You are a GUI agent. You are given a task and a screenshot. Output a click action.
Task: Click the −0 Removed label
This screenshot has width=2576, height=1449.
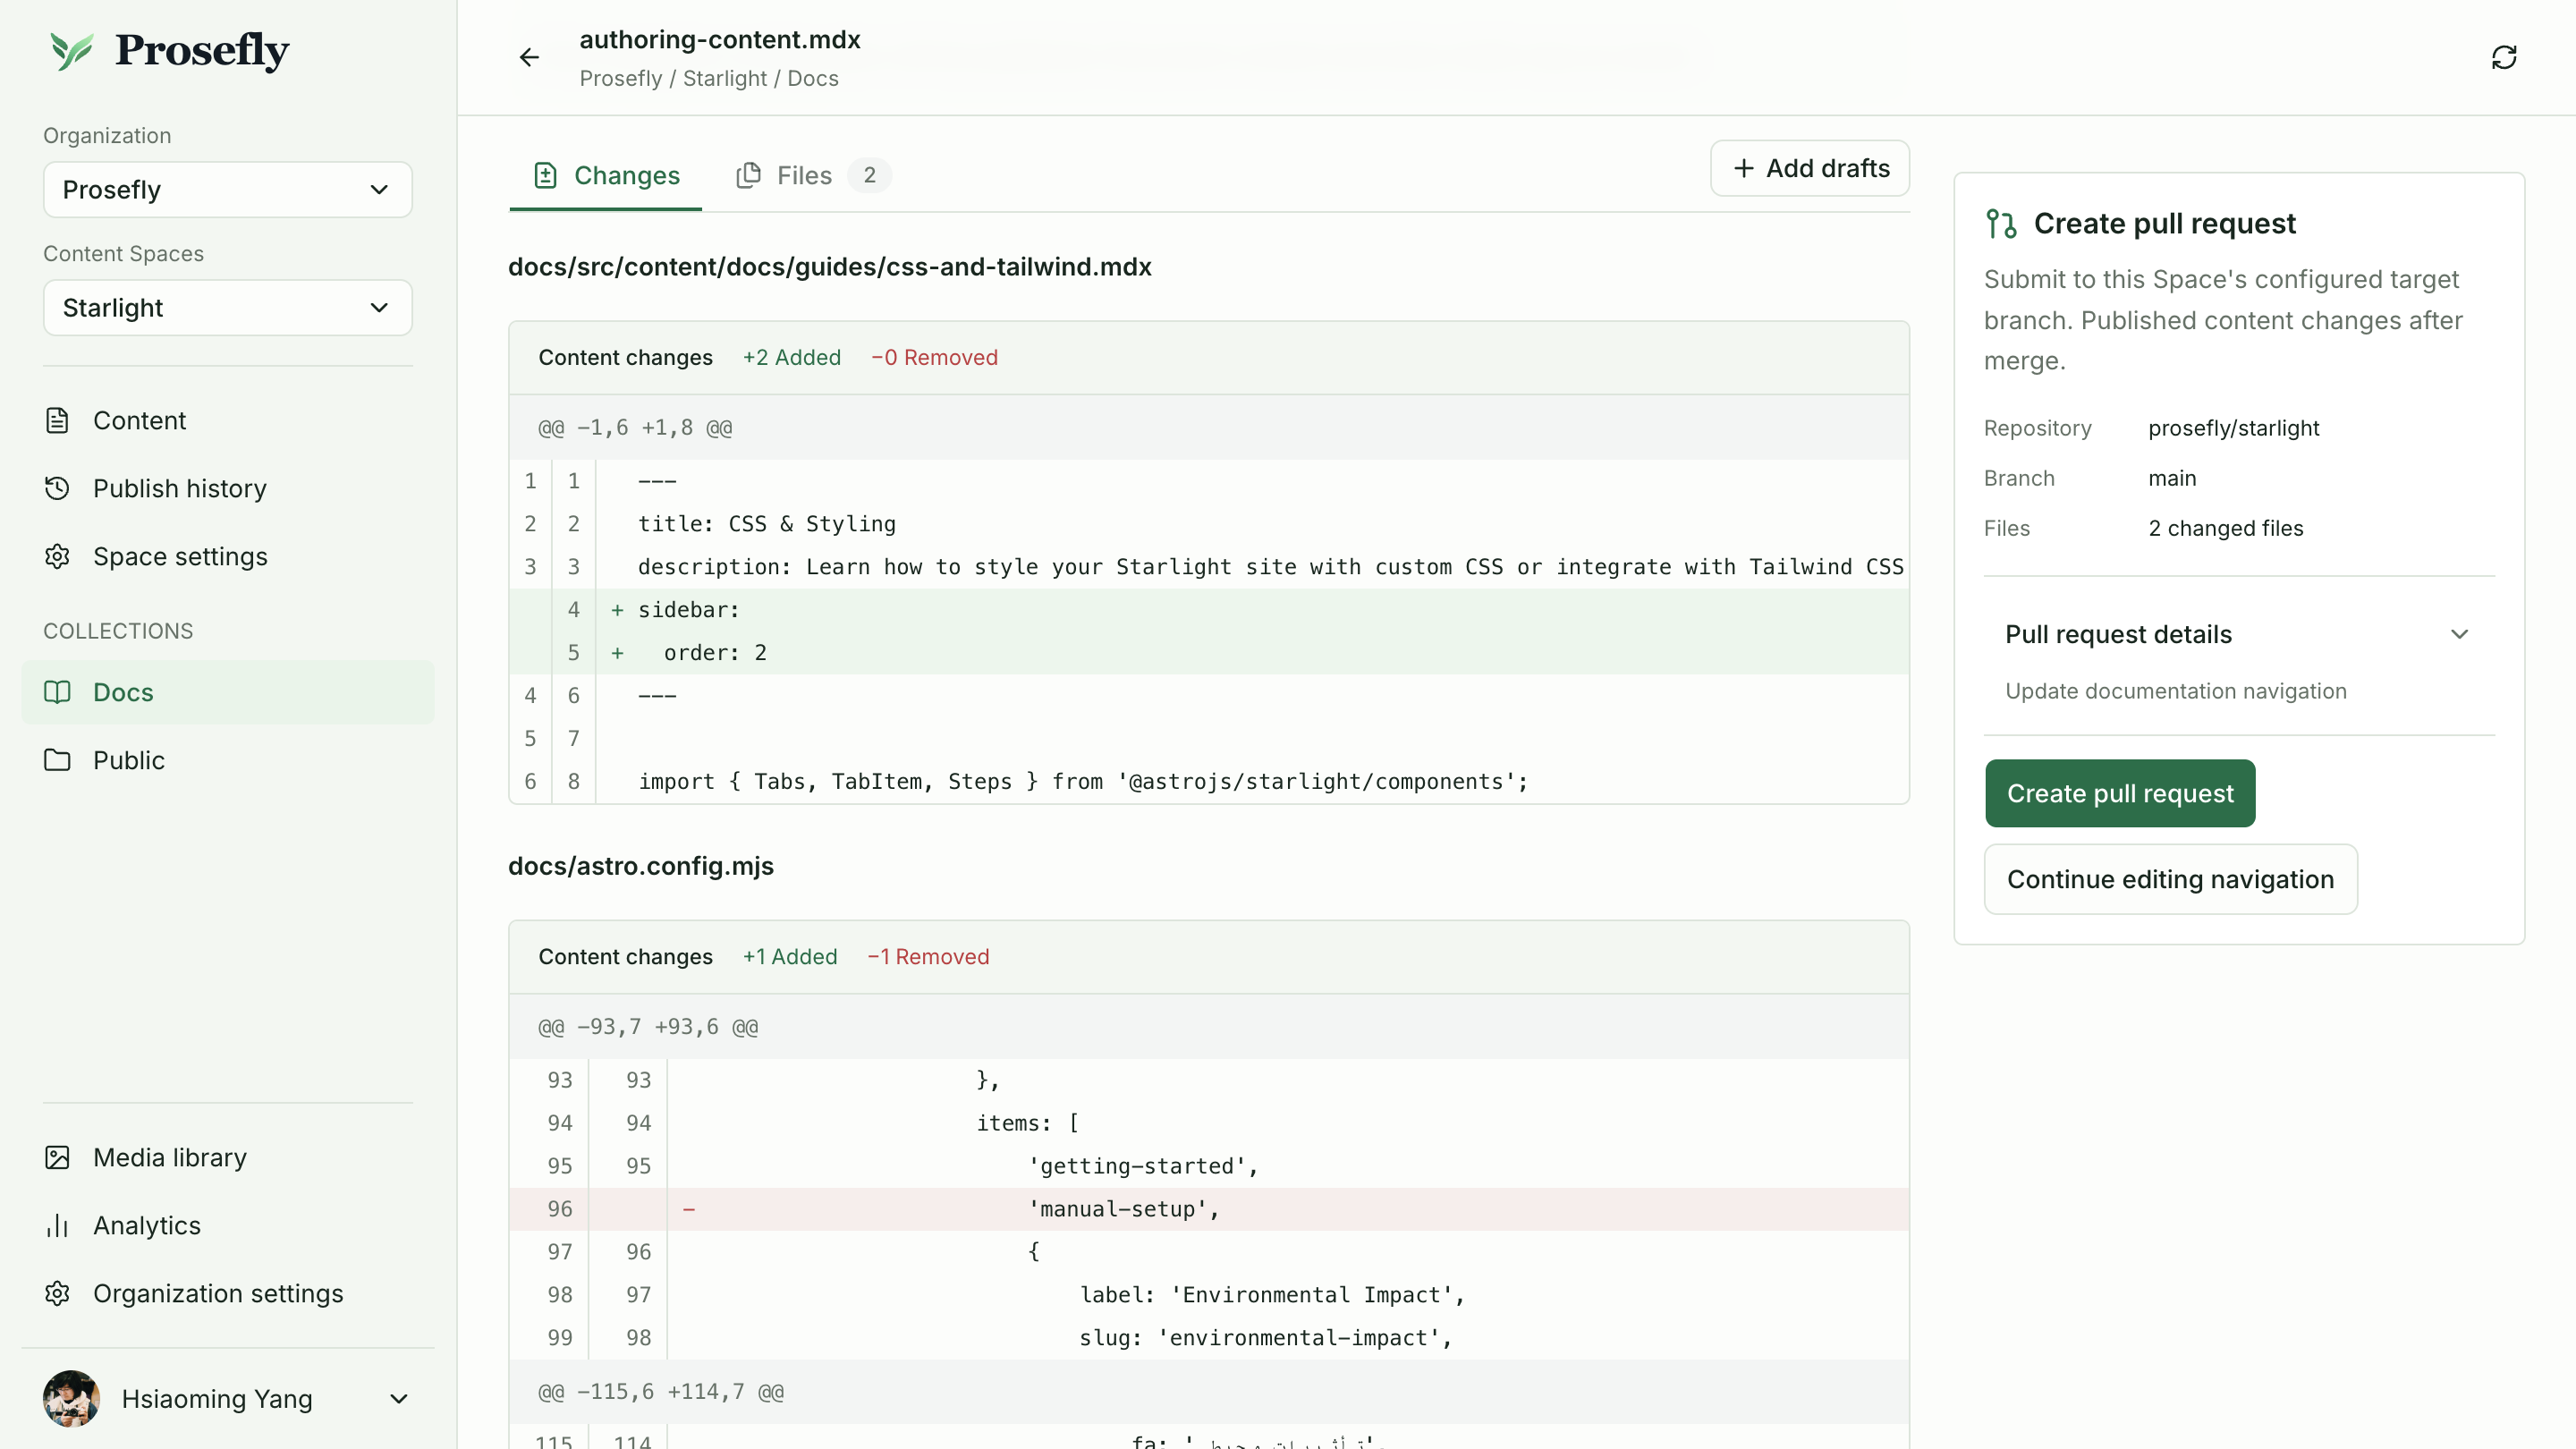(x=934, y=357)
